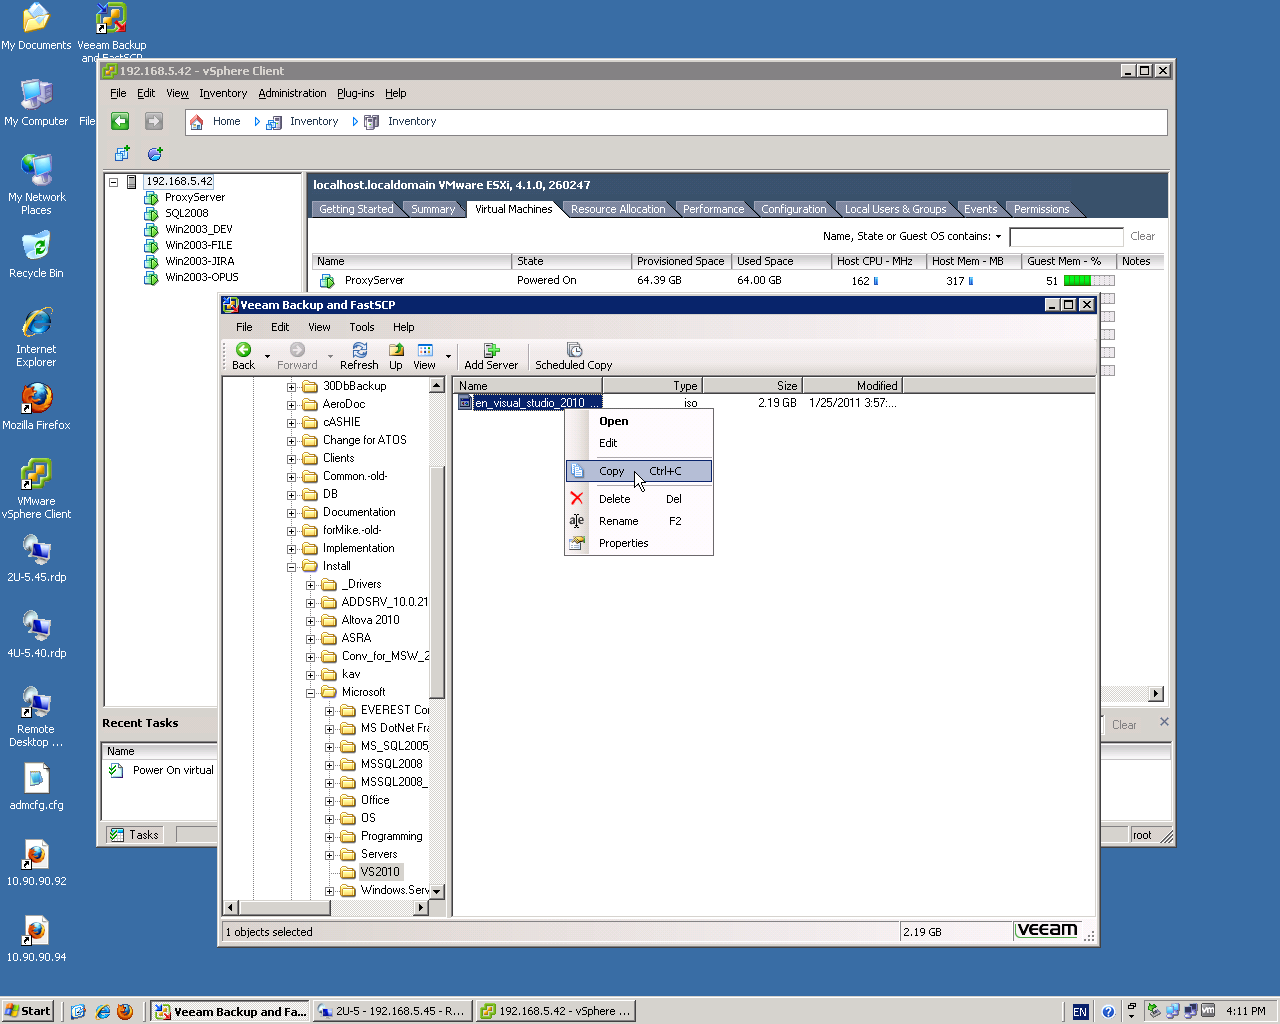Click the vSphere VM filter input field
This screenshot has height=1024, width=1280.
pos(1066,237)
